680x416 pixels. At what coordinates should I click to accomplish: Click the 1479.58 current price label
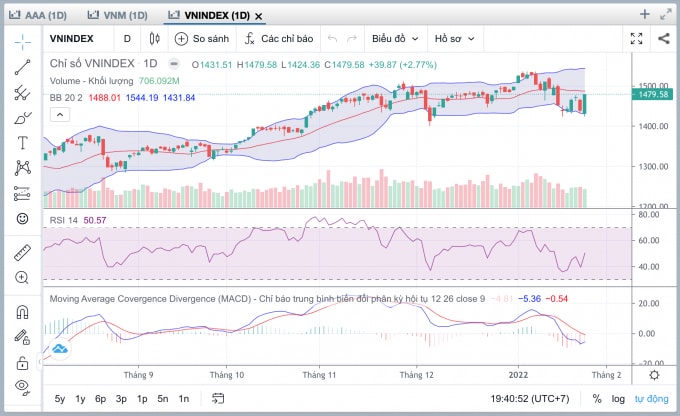point(652,94)
